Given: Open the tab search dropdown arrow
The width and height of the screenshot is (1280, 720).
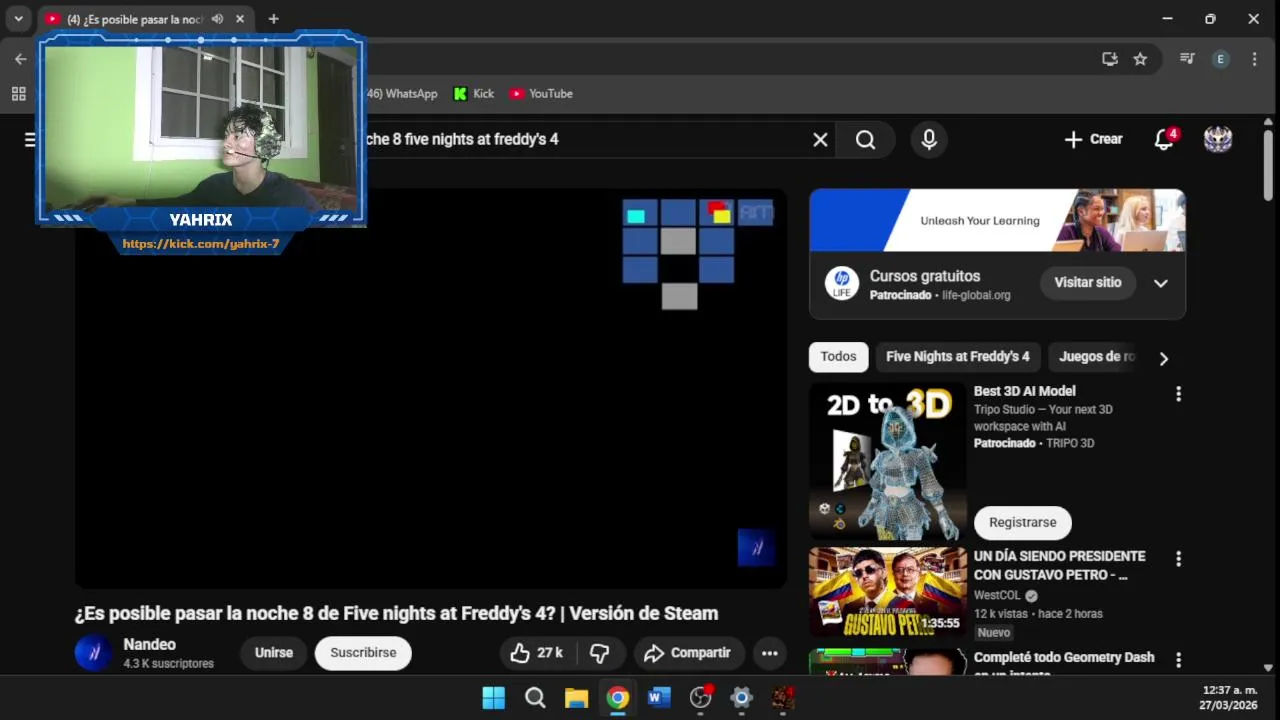Looking at the screenshot, I should (18, 19).
